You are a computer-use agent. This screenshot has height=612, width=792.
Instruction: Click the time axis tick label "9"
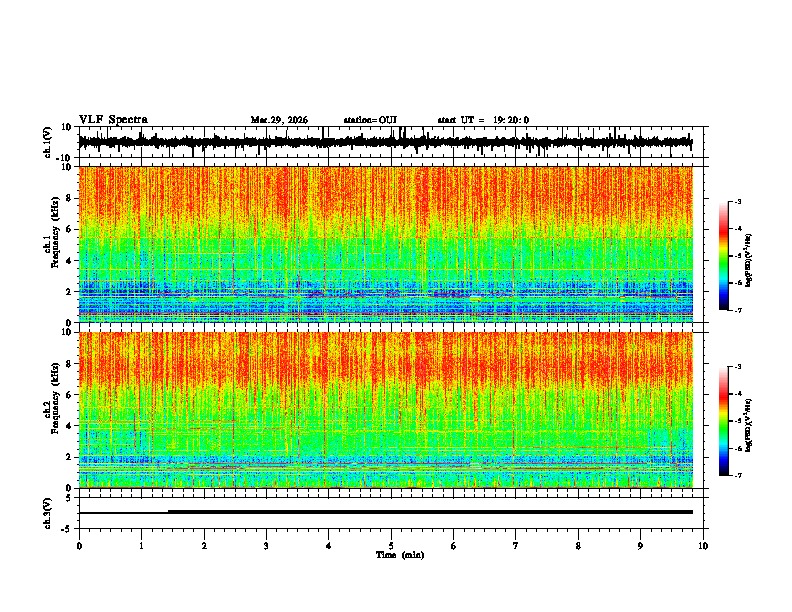click(x=640, y=546)
